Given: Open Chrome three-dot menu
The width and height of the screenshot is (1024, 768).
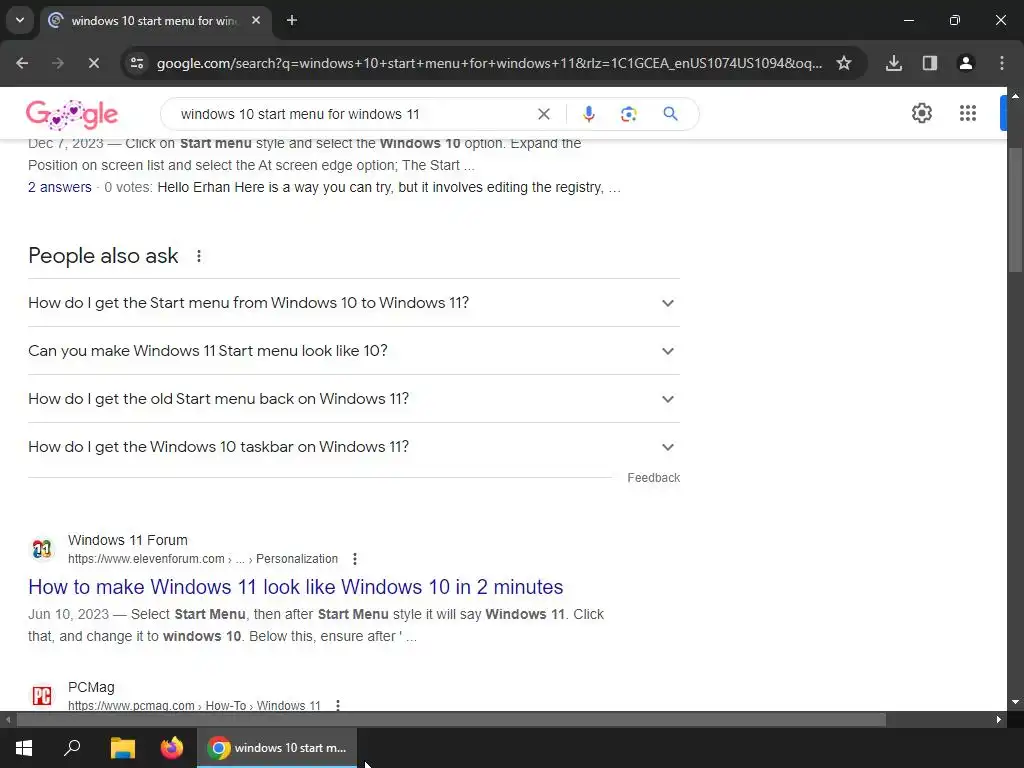Looking at the screenshot, I should [1002, 63].
